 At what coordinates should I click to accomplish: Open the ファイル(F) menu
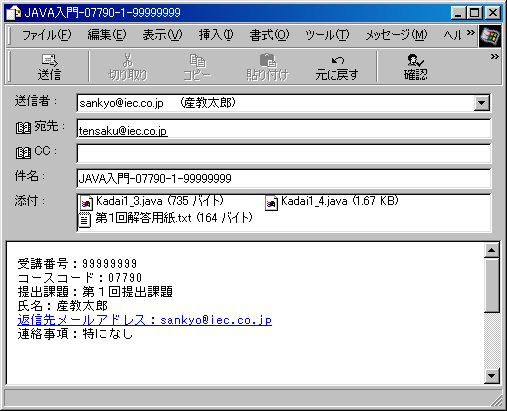tap(47, 35)
